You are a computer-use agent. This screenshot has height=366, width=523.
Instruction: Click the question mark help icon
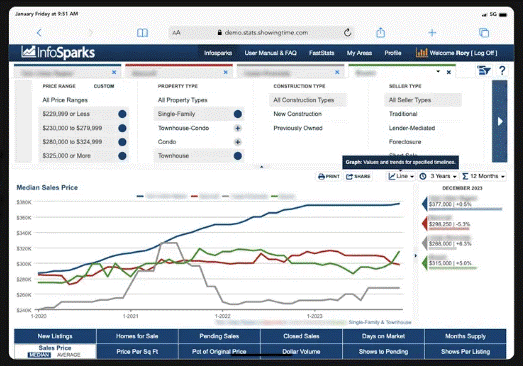pos(502,71)
